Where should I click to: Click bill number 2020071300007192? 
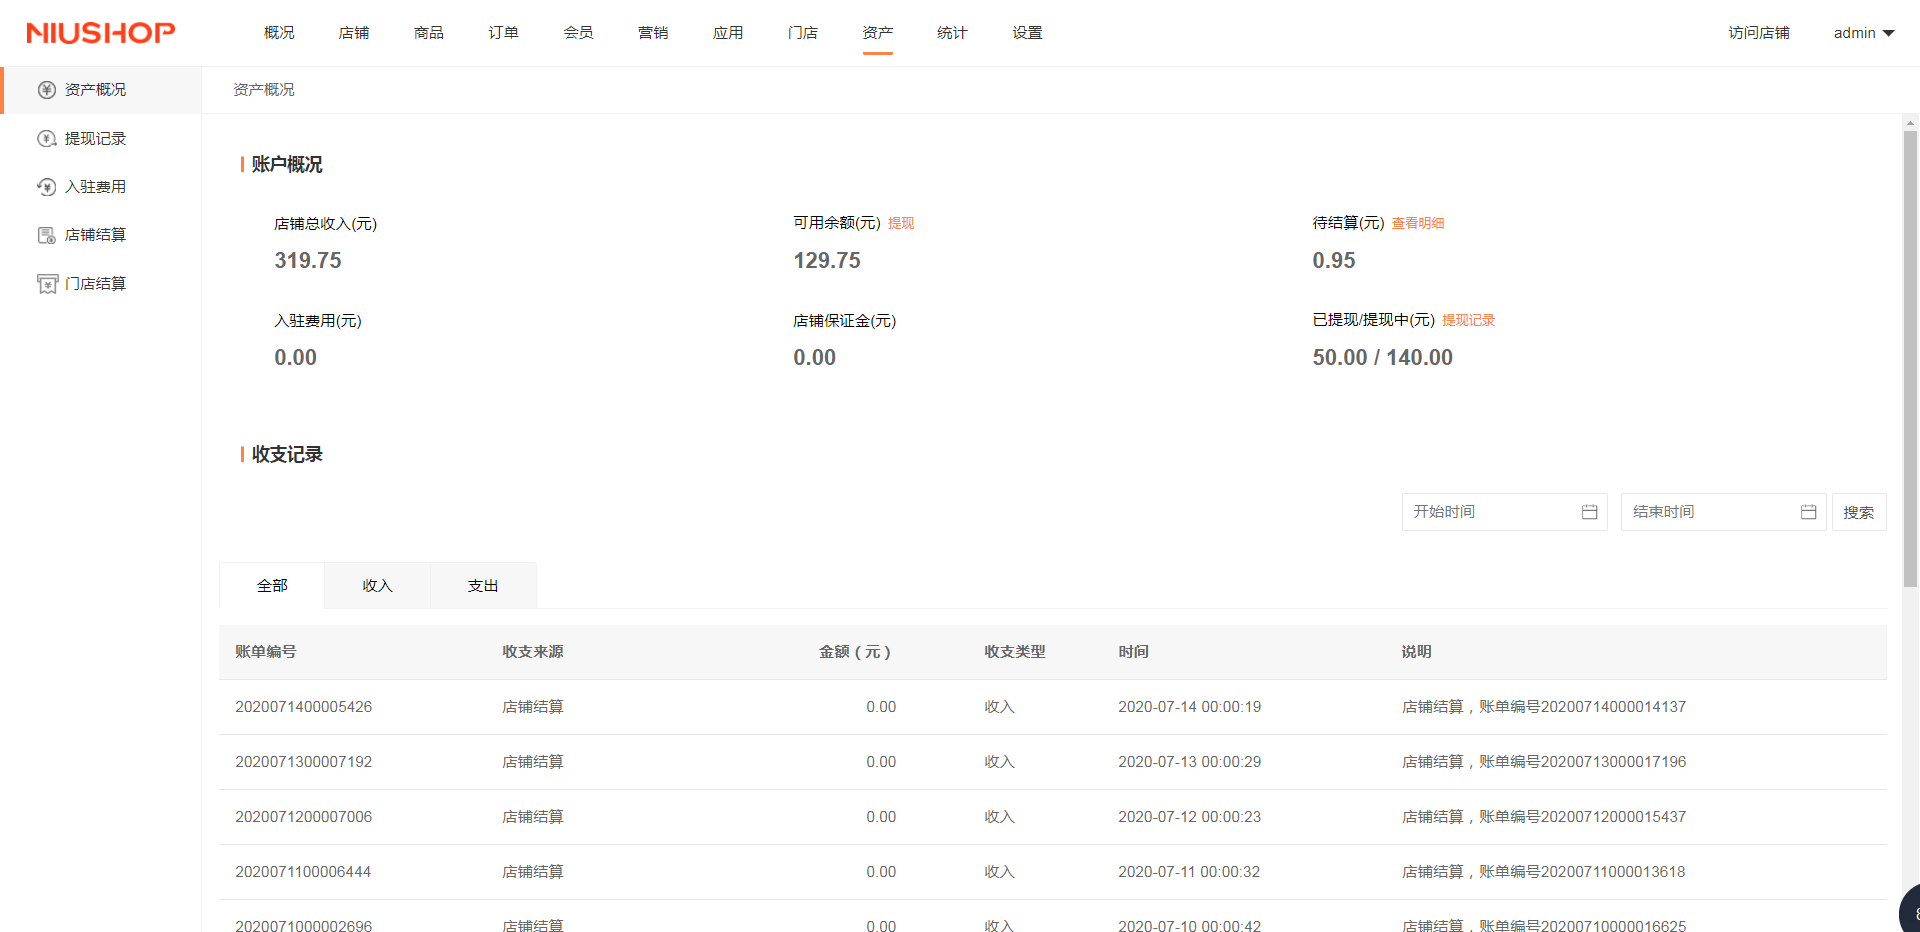tap(304, 762)
